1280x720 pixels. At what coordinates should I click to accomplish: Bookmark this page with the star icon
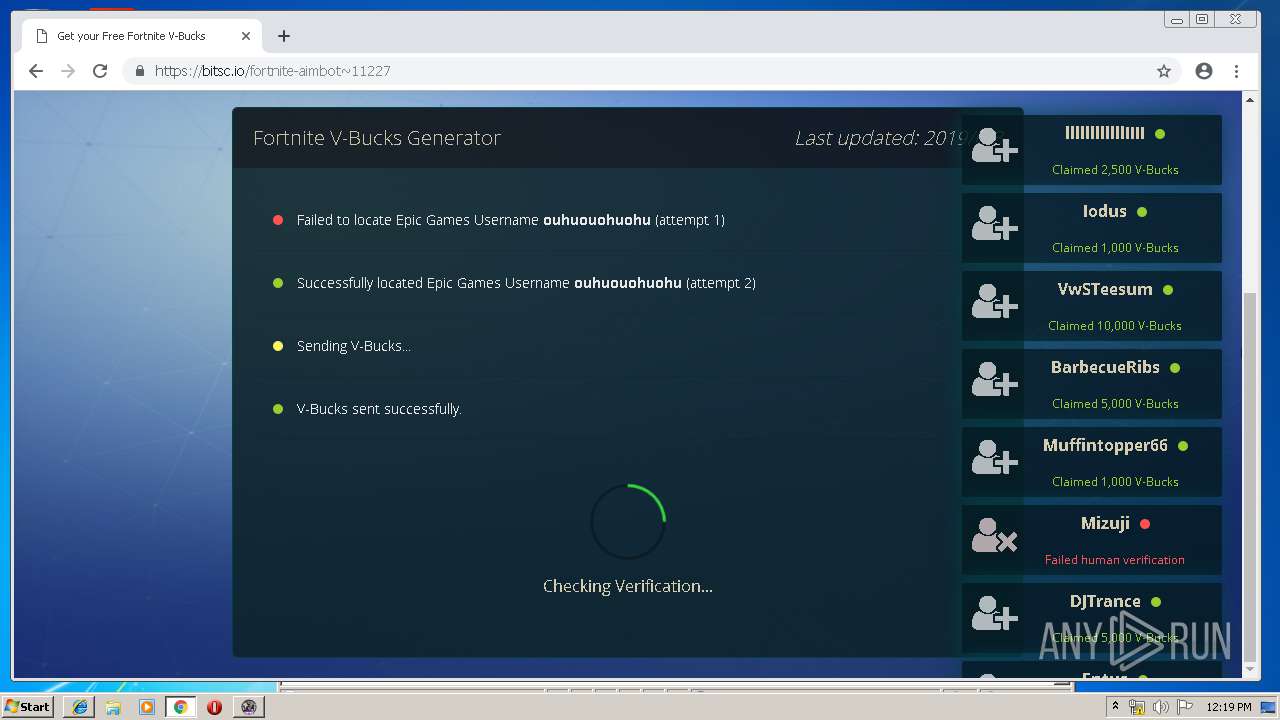click(x=1164, y=71)
